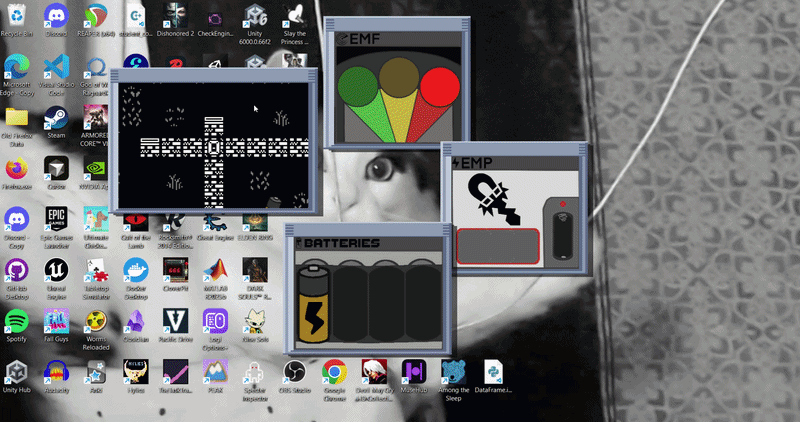Image resolution: width=800 pixels, height=422 pixels.
Task: Open Google Chrome shortcut
Action: 333,375
